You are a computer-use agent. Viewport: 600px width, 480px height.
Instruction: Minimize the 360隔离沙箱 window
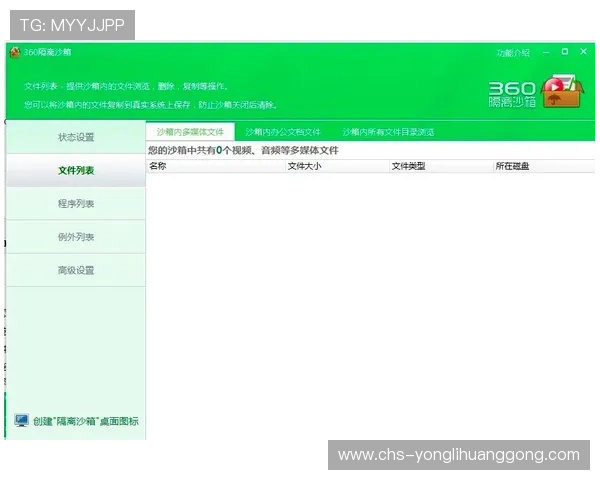pyautogui.click(x=546, y=52)
